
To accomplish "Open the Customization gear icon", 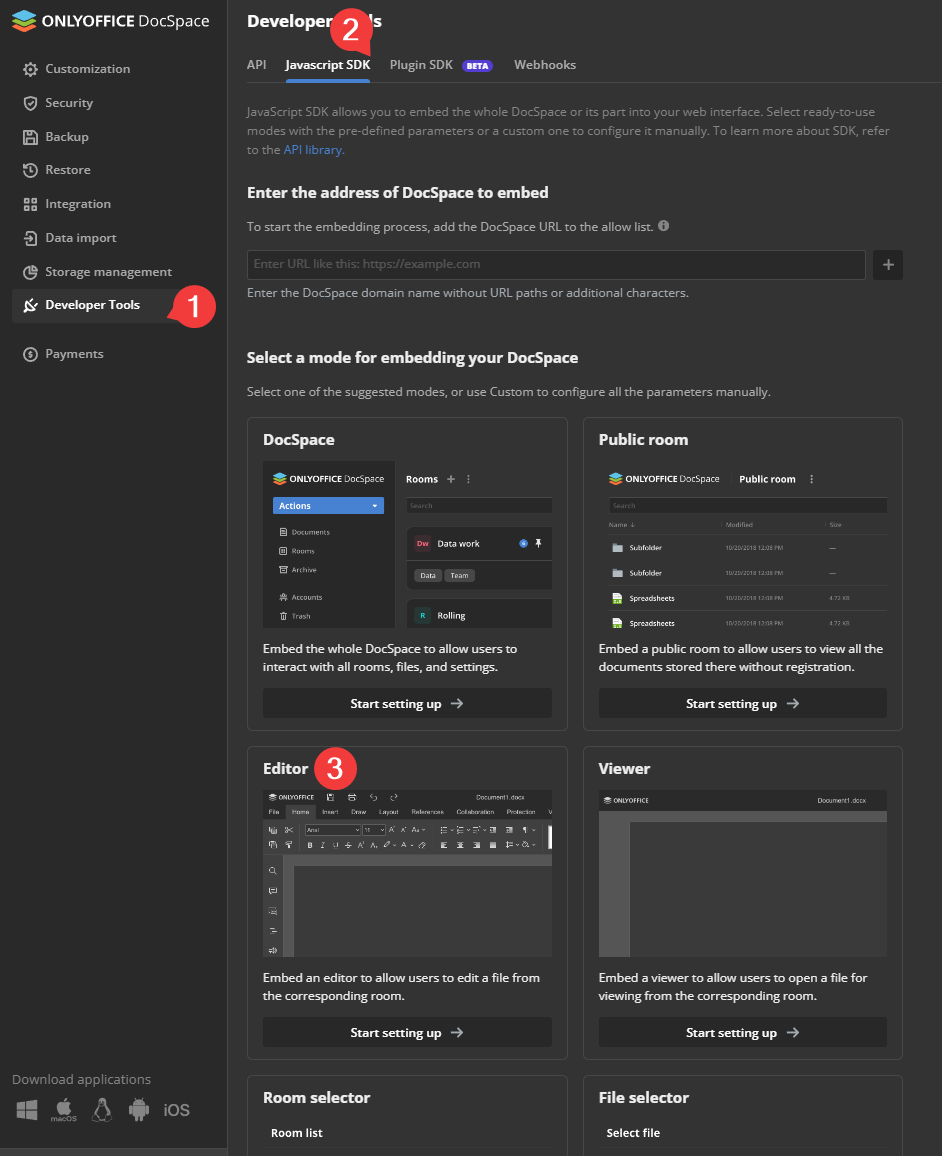I will pos(30,69).
